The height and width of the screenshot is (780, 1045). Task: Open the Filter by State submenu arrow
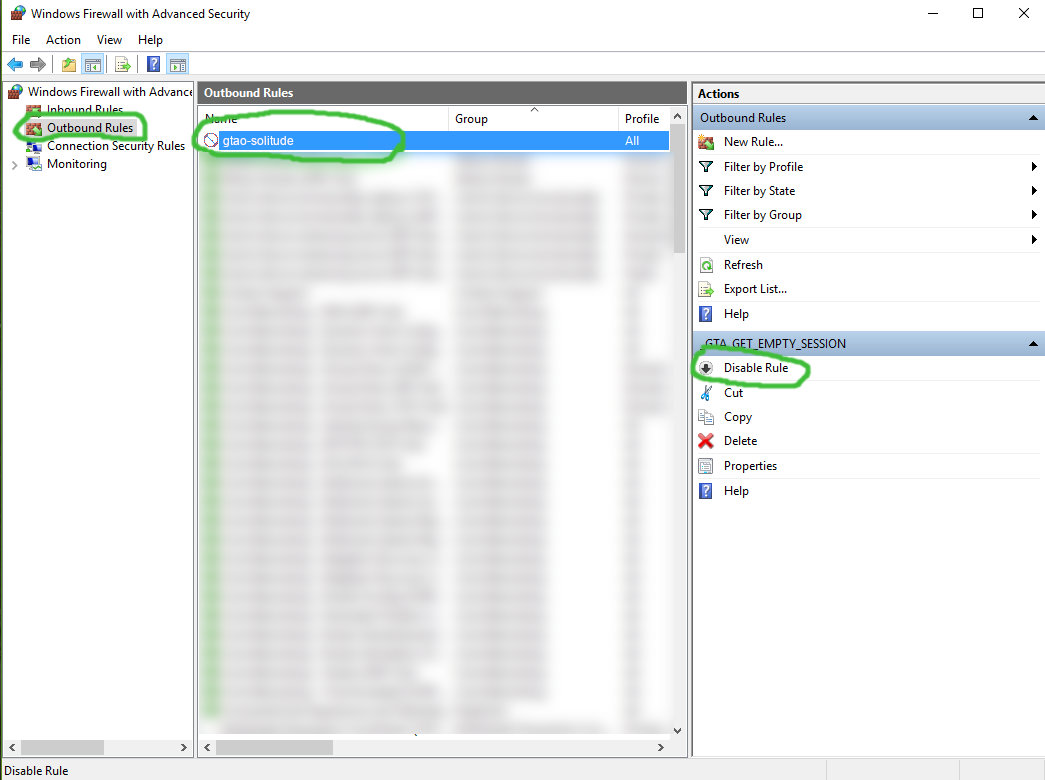[1034, 191]
